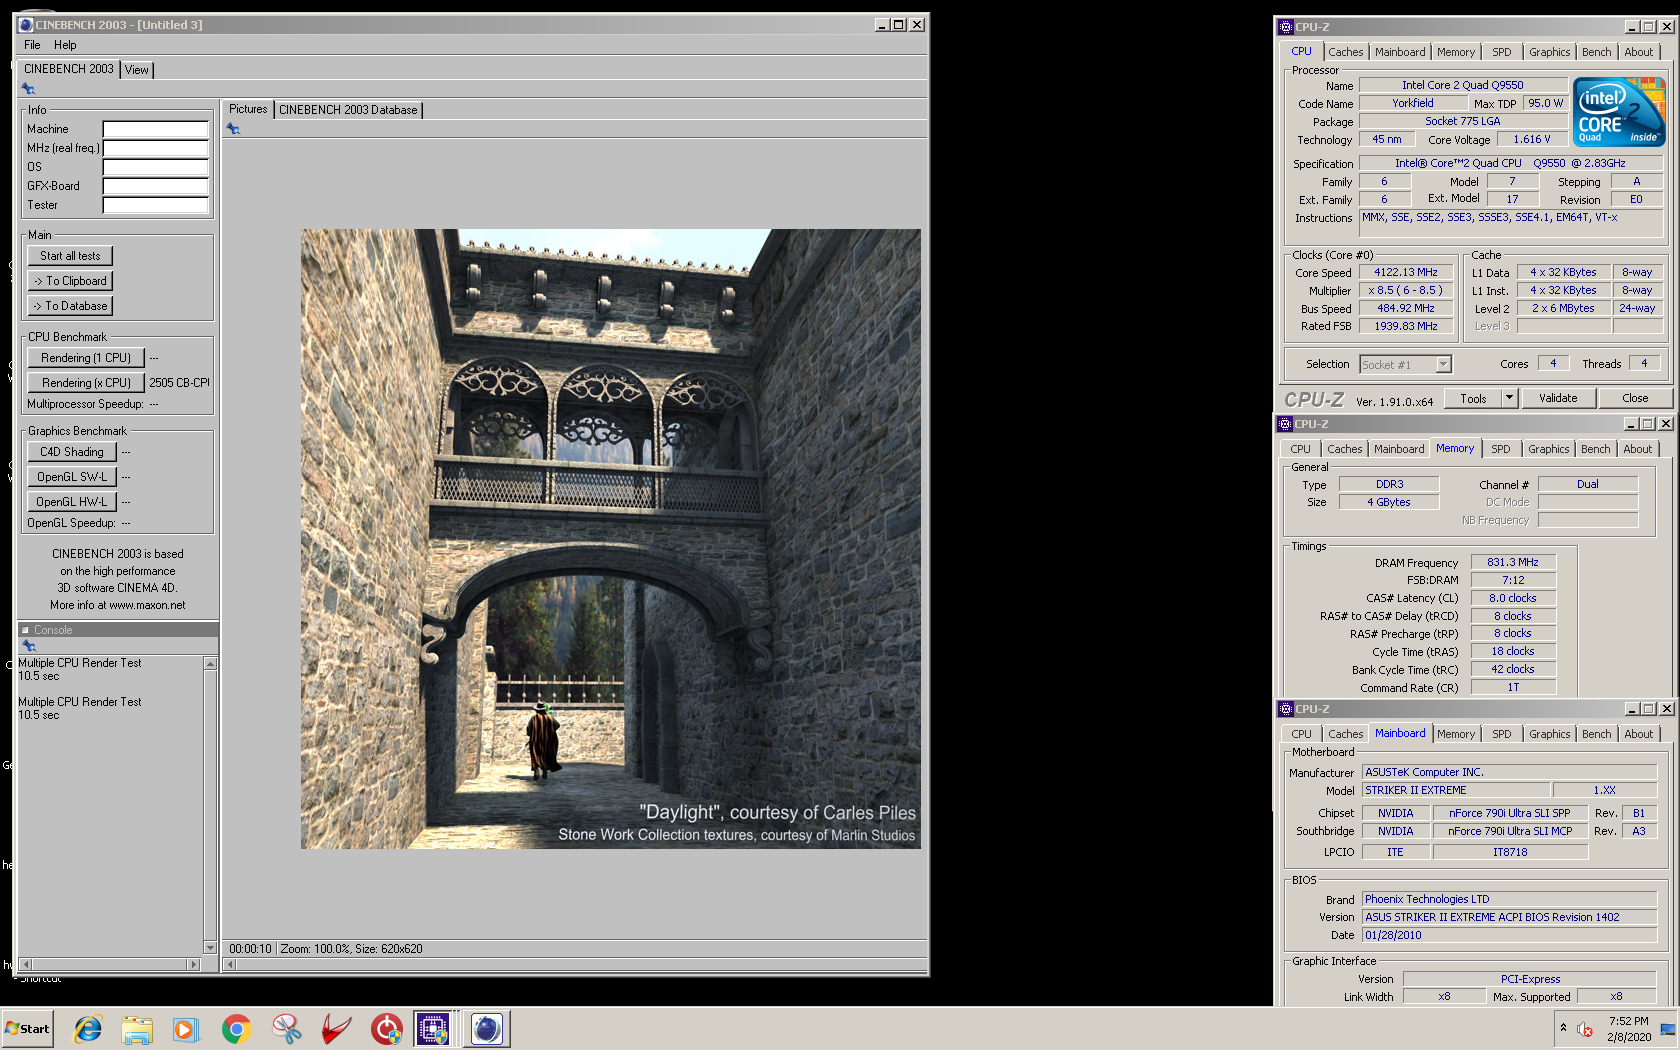Open the Tools dropdown arrow in CPU-Z
The image size is (1680, 1050).
(x=1509, y=398)
